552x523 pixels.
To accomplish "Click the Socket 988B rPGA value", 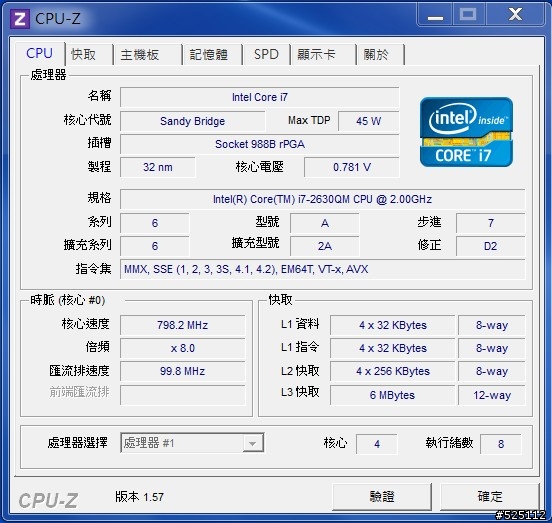I will click(x=260, y=144).
